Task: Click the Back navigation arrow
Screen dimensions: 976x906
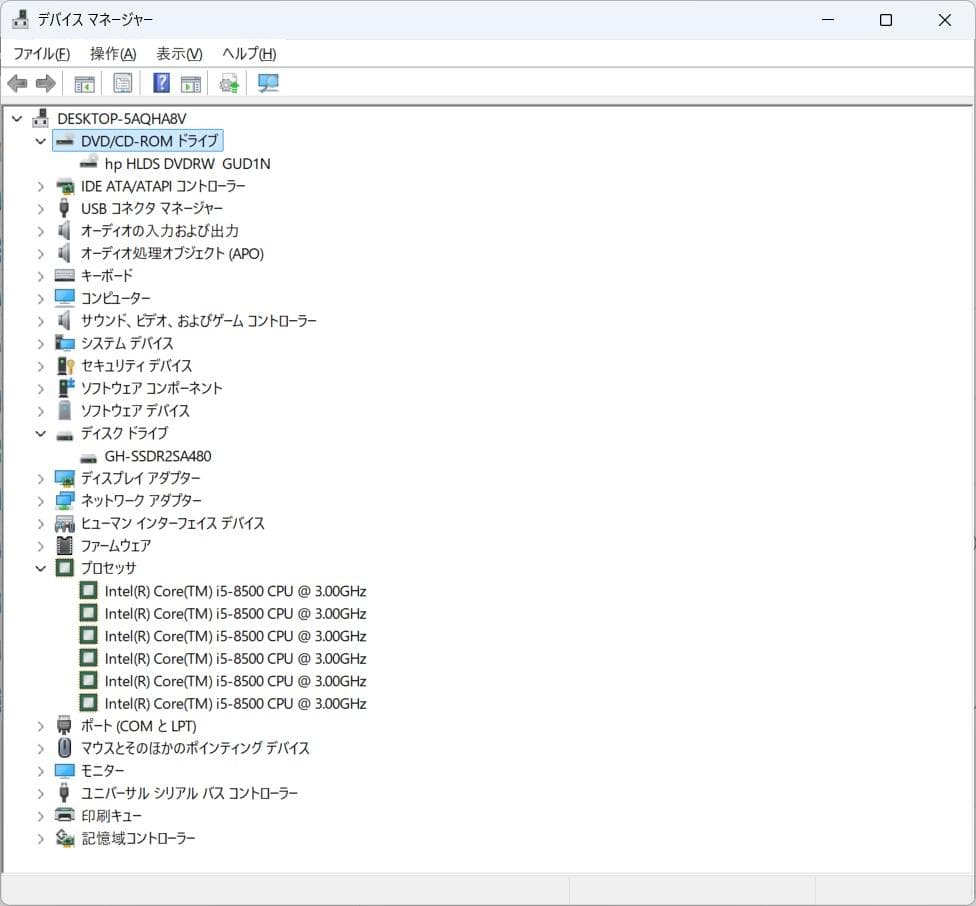Action: (17, 82)
